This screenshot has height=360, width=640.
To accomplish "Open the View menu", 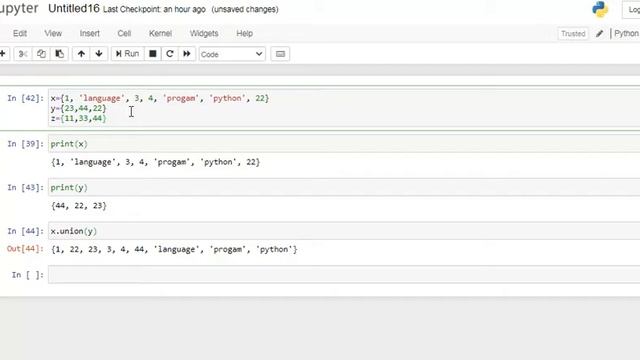I will click(x=53, y=33).
